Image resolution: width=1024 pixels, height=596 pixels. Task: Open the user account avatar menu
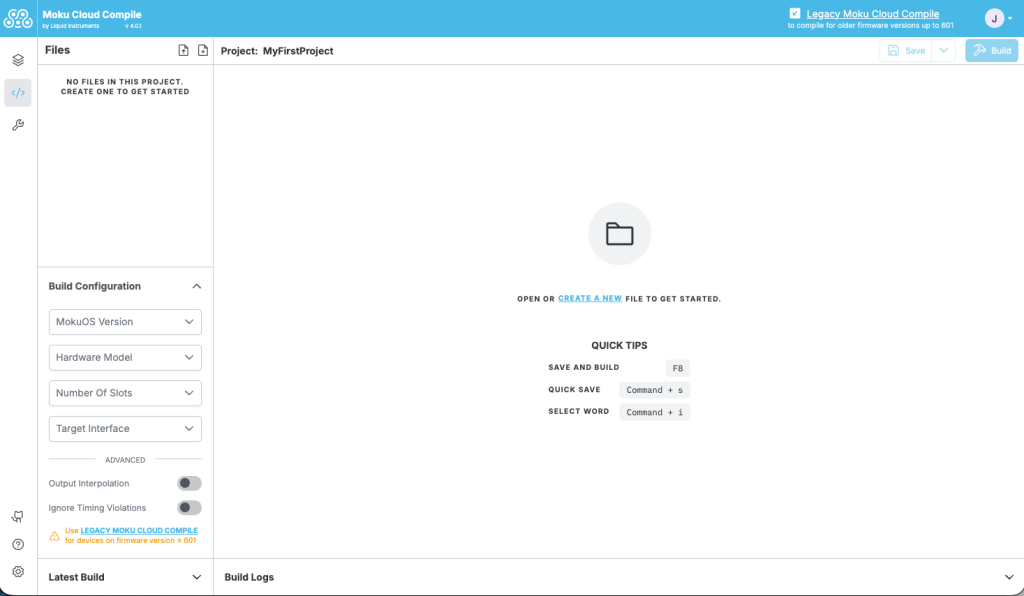point(996,18)
